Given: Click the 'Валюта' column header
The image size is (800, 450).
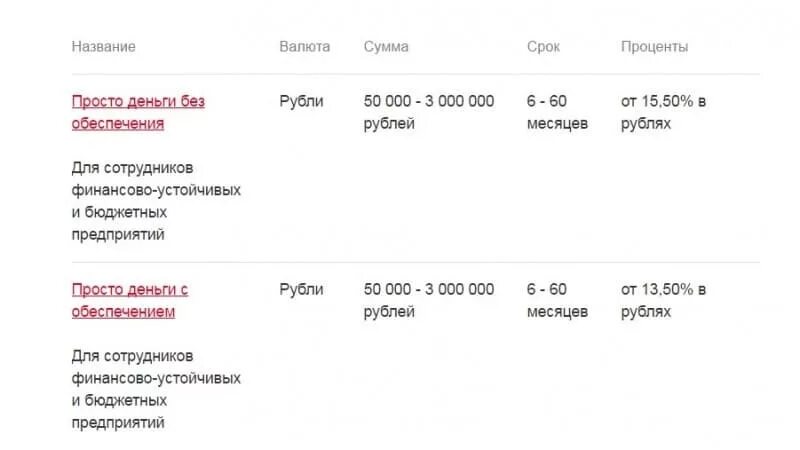Looking at the screenshot, I should point(305,46).
